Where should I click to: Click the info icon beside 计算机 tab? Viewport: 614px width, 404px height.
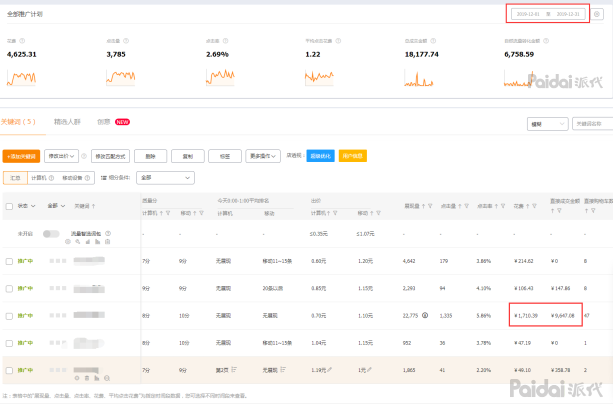tap(51, 178)
